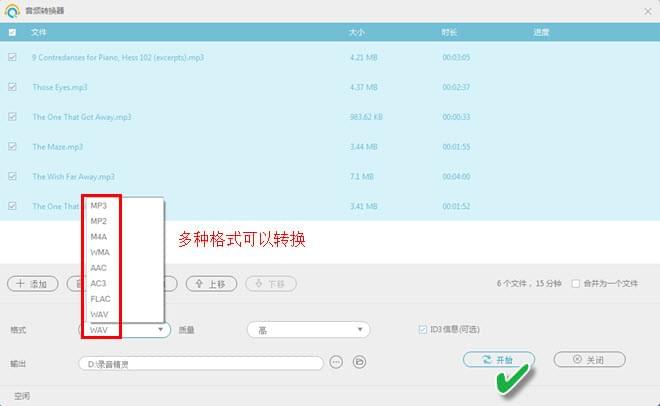Click the 关闭 close button
Screen dimensions: 660x406
[589, 359]
